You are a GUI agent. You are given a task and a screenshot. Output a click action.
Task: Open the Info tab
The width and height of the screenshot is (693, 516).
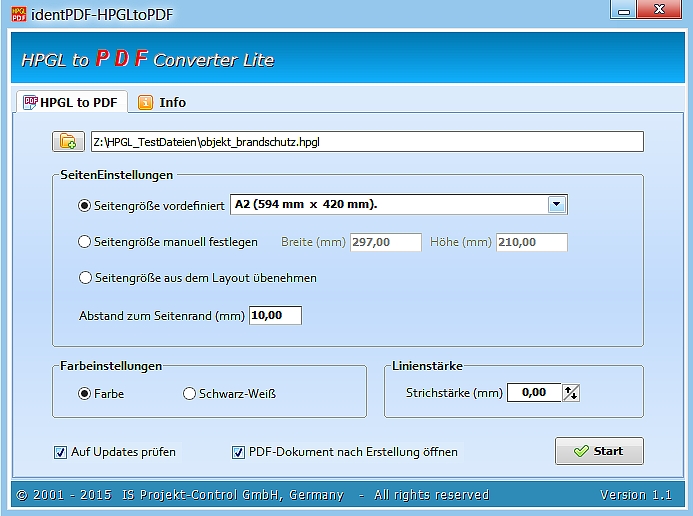162,102
